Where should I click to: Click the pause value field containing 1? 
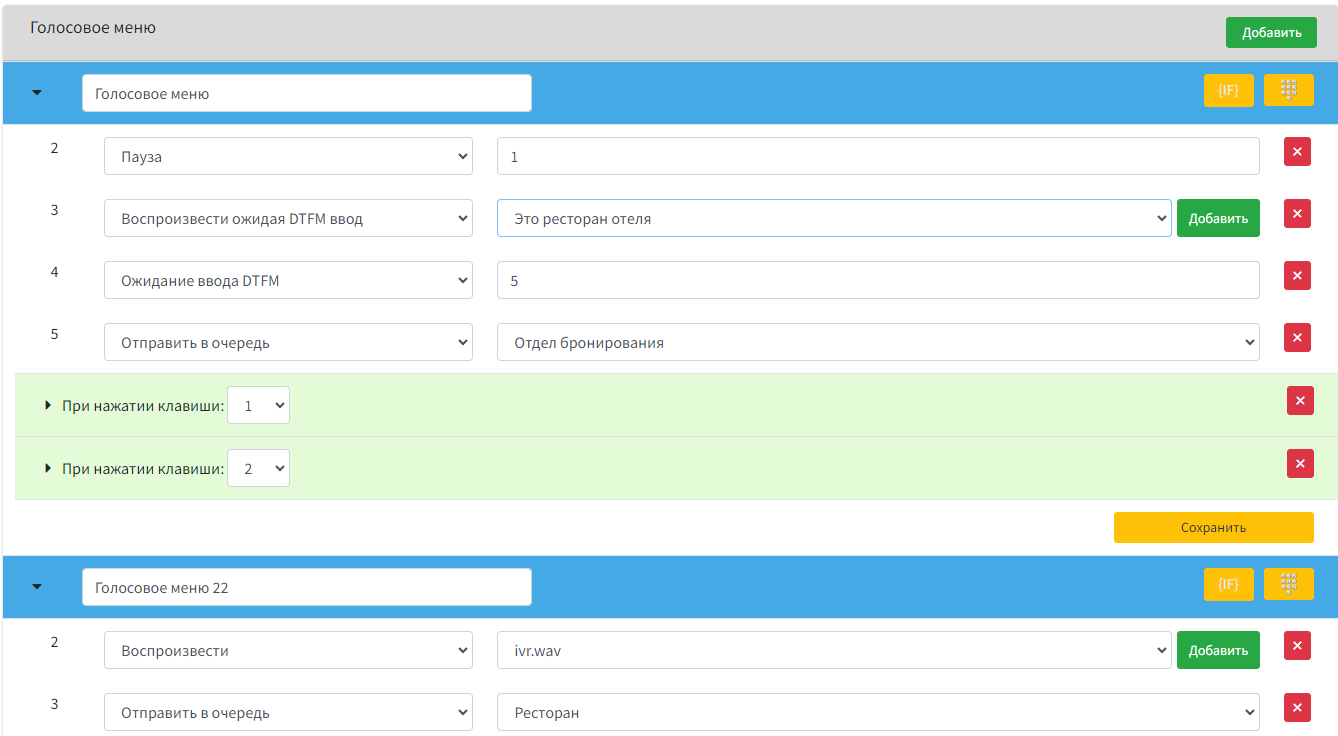point(878,156)
